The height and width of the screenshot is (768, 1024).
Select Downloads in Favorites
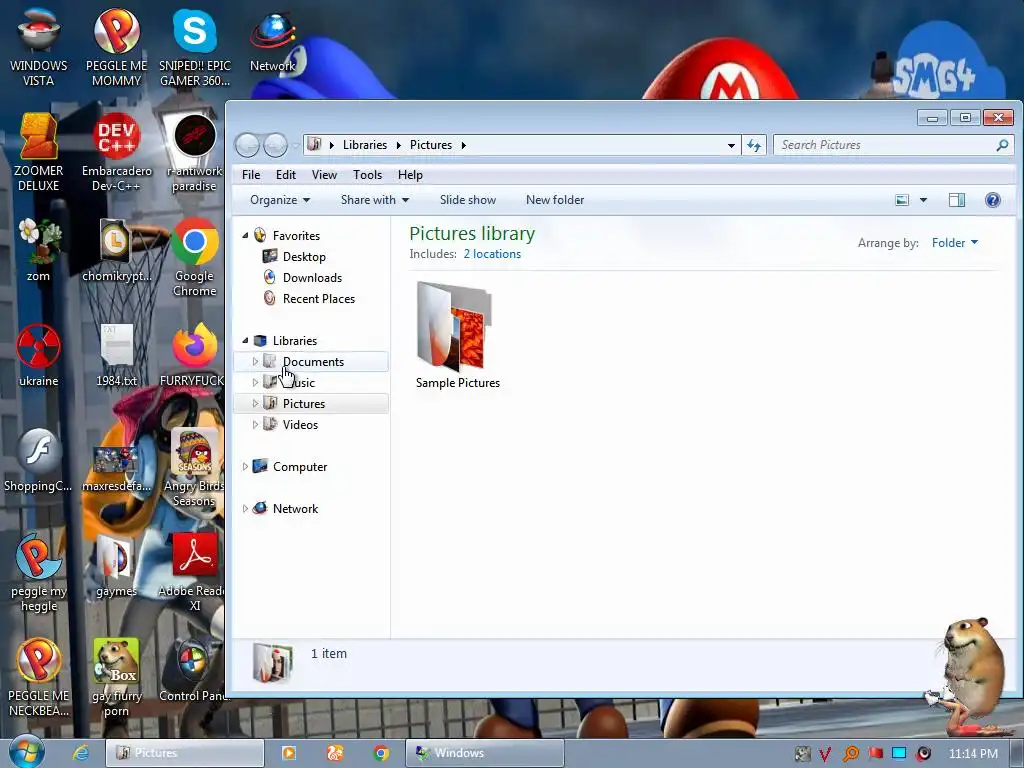click(x=312, y=278)
